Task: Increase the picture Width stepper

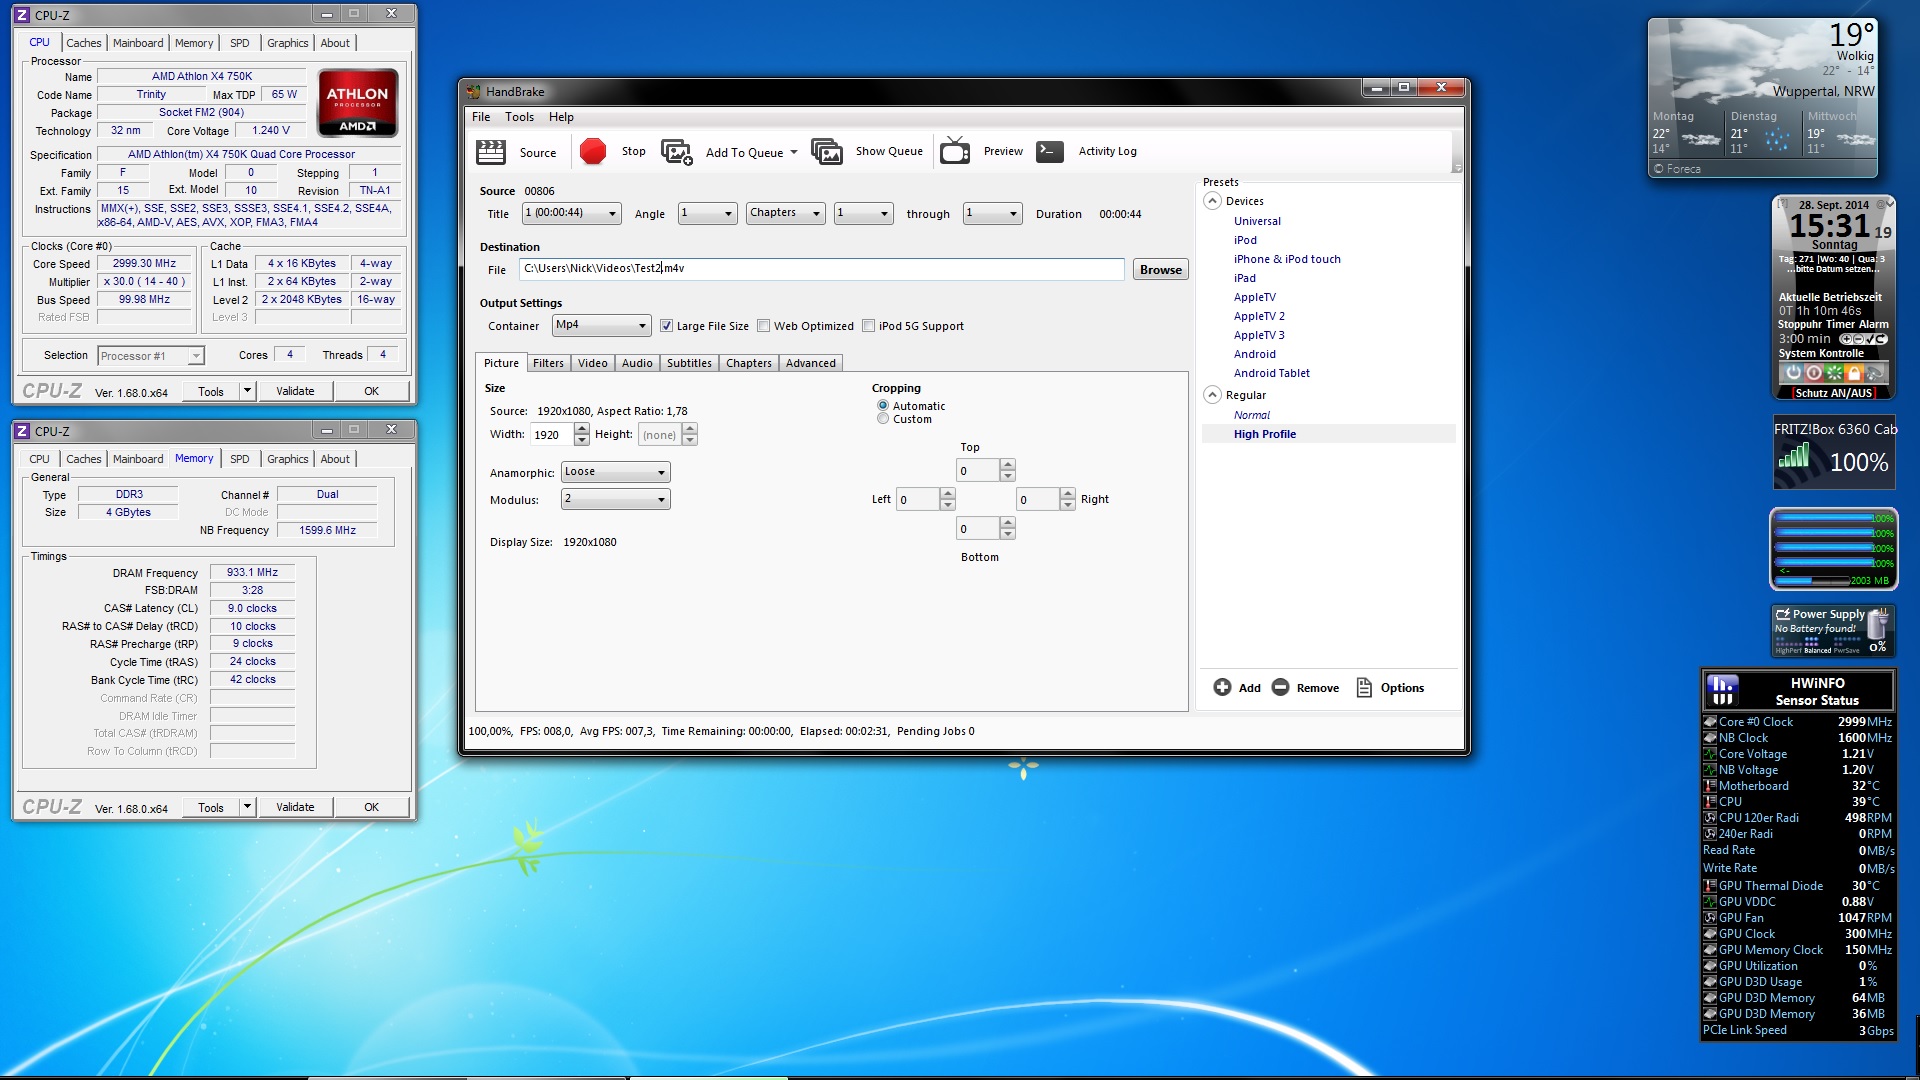Action: 582,429
